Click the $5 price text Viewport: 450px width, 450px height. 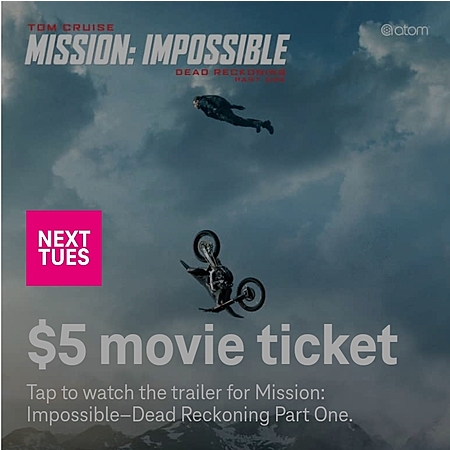click(57, 345)
